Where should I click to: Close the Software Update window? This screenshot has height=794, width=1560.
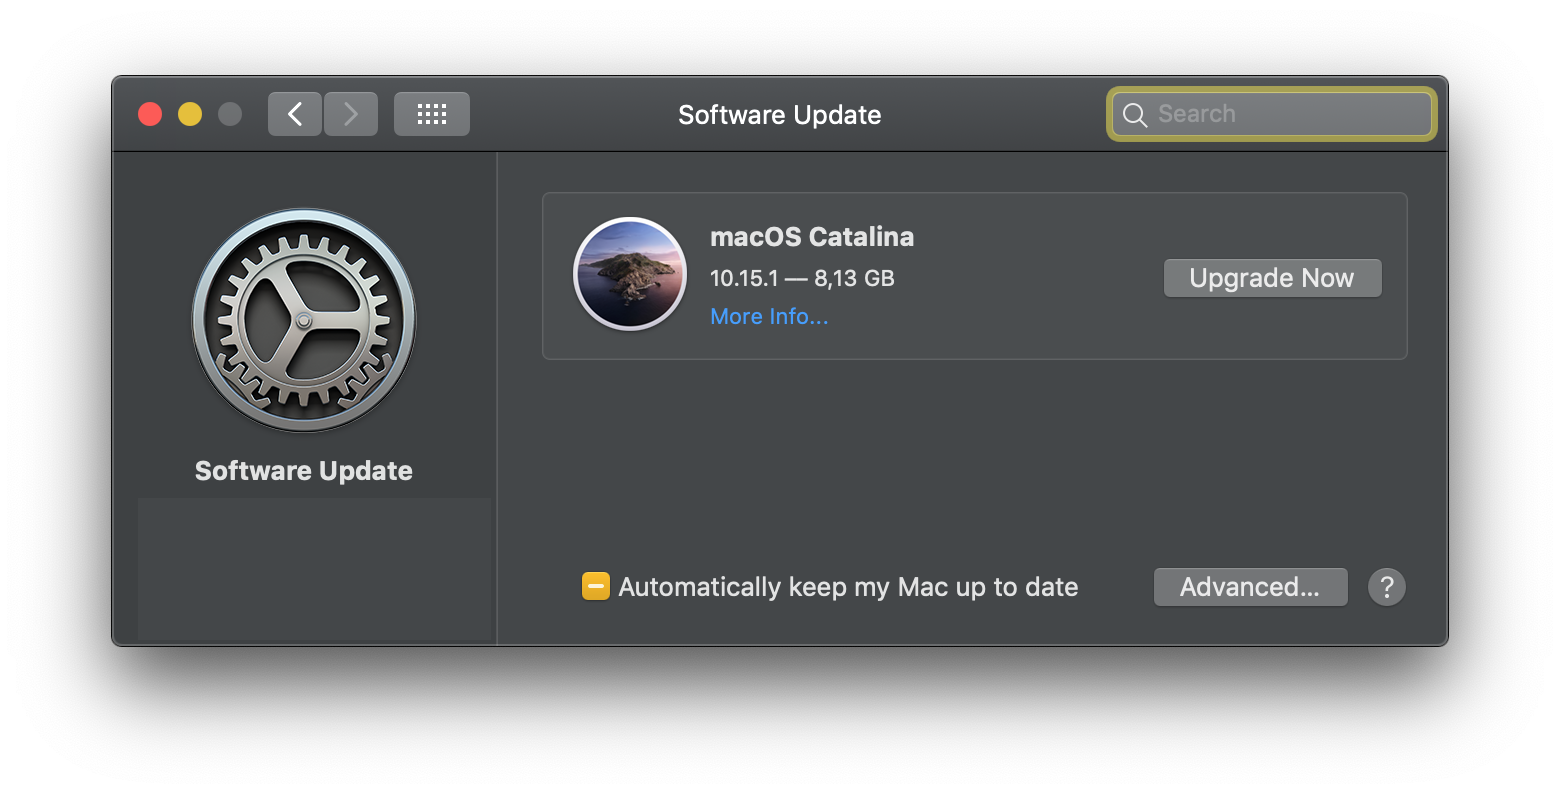click(150, 115)
